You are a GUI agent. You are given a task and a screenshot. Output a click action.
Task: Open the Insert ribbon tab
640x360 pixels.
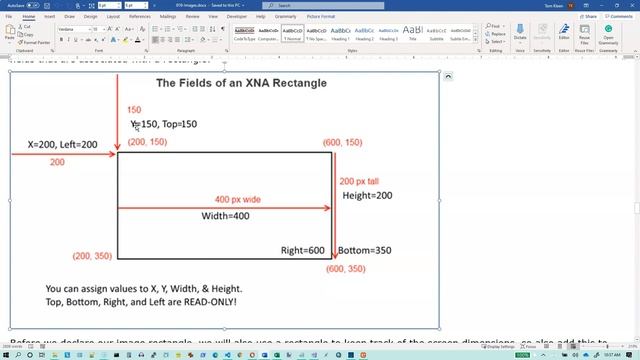click(x=49, y=16)
